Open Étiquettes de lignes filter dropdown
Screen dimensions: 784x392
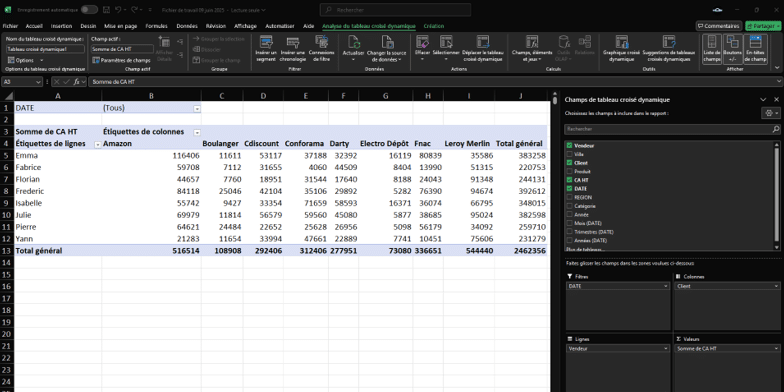click(x=98, y=144)
